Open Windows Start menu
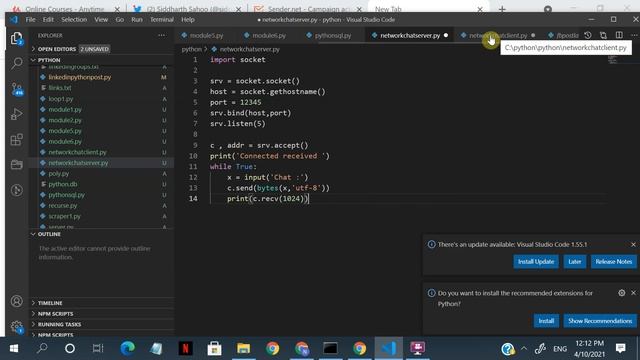This screenshot has height=360, width=640. tap(13, 349)
